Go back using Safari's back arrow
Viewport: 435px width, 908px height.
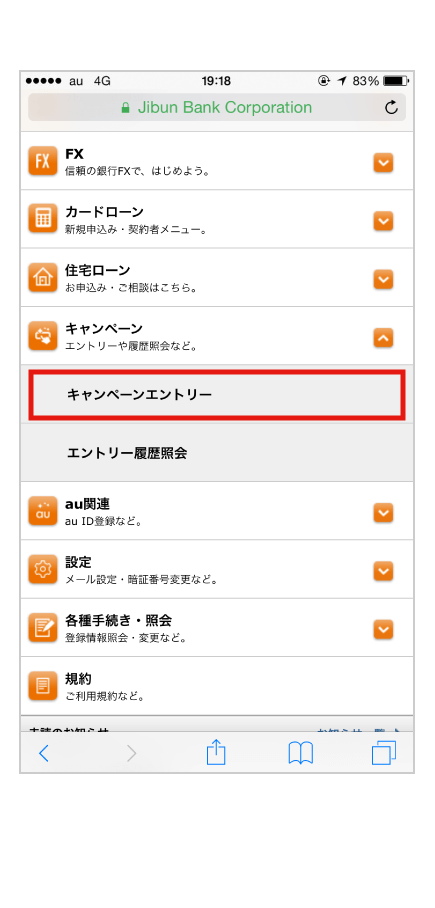tap(44, 753)
